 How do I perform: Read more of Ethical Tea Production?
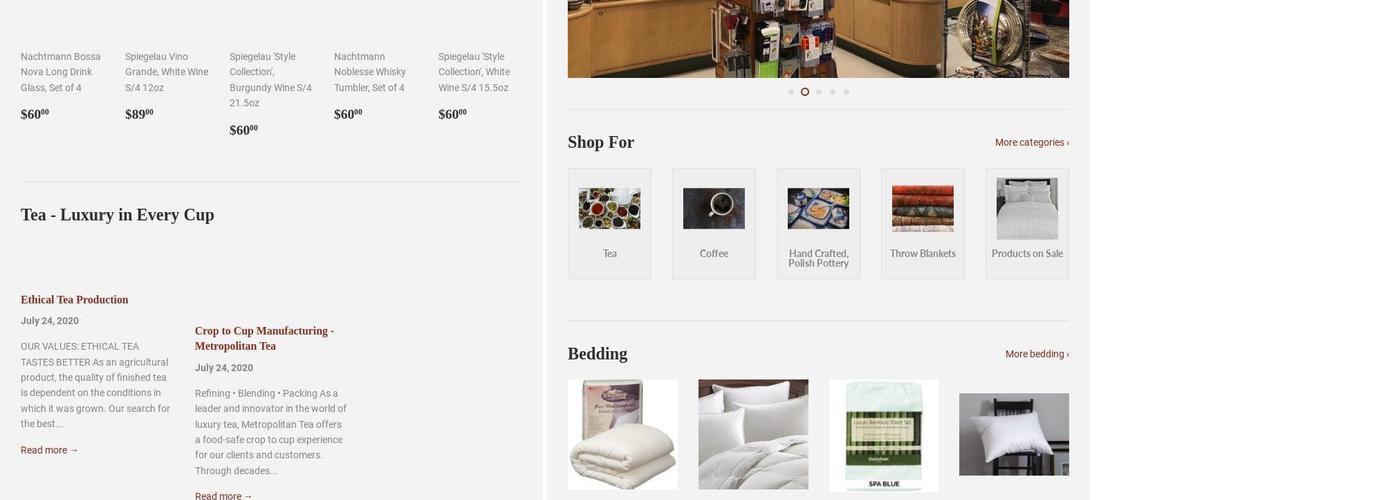click(49, 450)
